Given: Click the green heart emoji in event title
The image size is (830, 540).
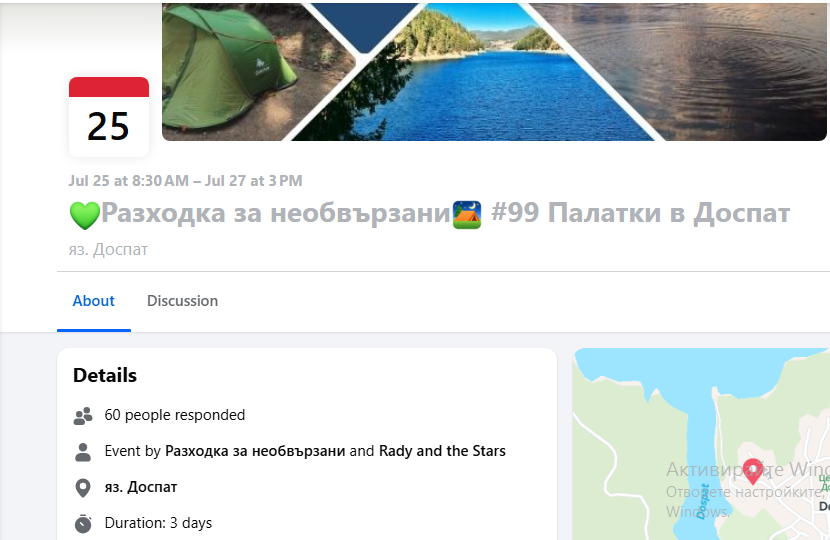Looking at the screenshot, I should tap(85, 215).
